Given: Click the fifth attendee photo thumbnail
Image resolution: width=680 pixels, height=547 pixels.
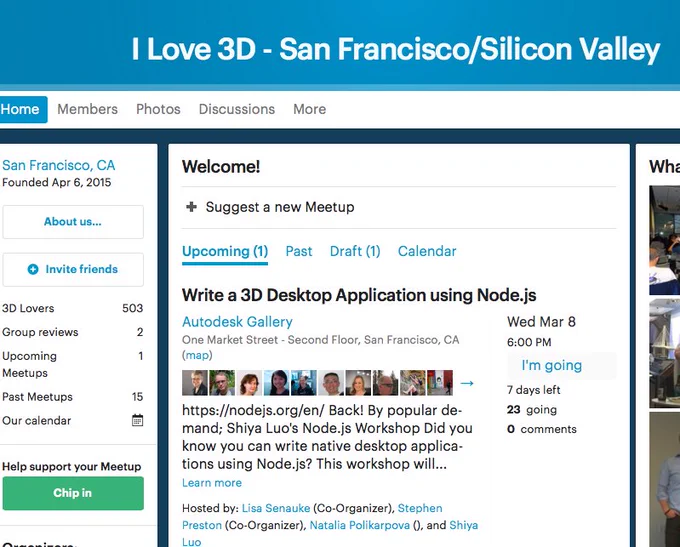Looking at the screenshot, I should (x=304, y=383).
